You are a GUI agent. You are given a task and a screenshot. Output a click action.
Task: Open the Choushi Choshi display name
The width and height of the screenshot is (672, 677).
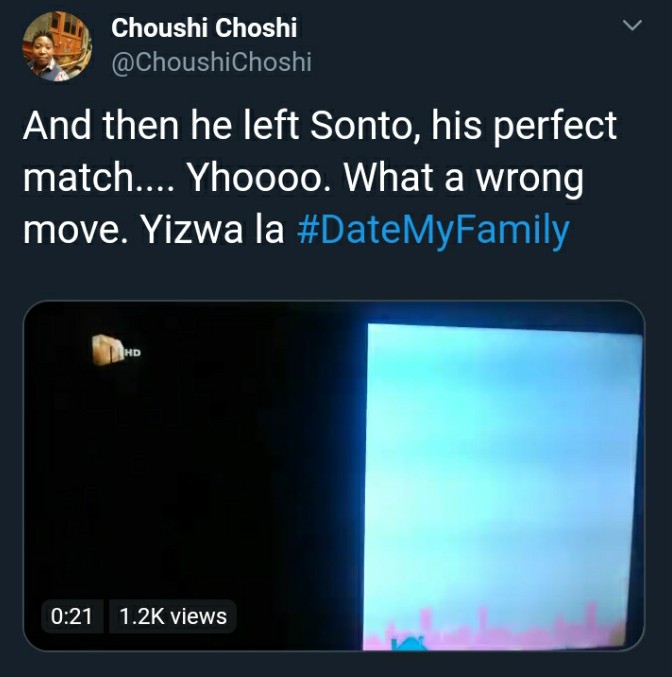(204, 28)
